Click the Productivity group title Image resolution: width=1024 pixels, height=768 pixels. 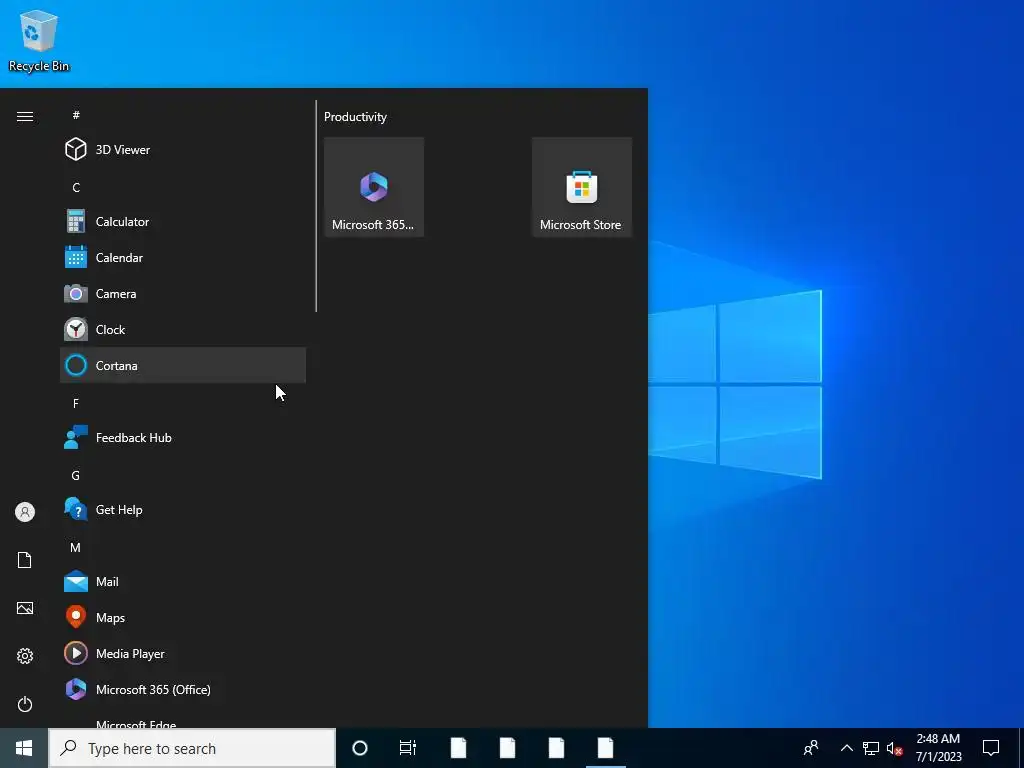coord(355,117)
